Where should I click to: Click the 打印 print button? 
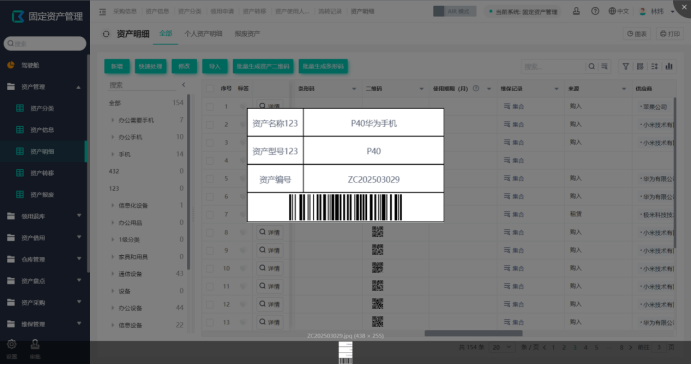point(670,34)
